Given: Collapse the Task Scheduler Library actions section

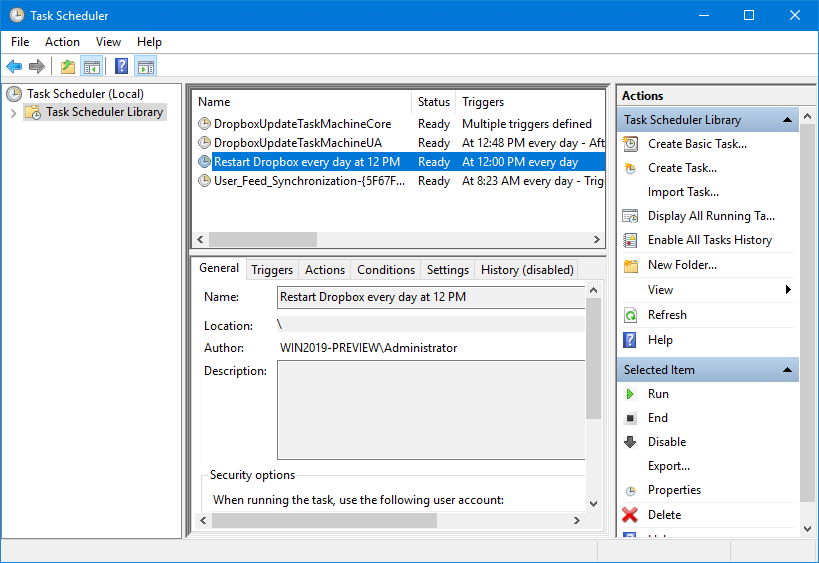Looking at the screenshot, I should [787, 120].
